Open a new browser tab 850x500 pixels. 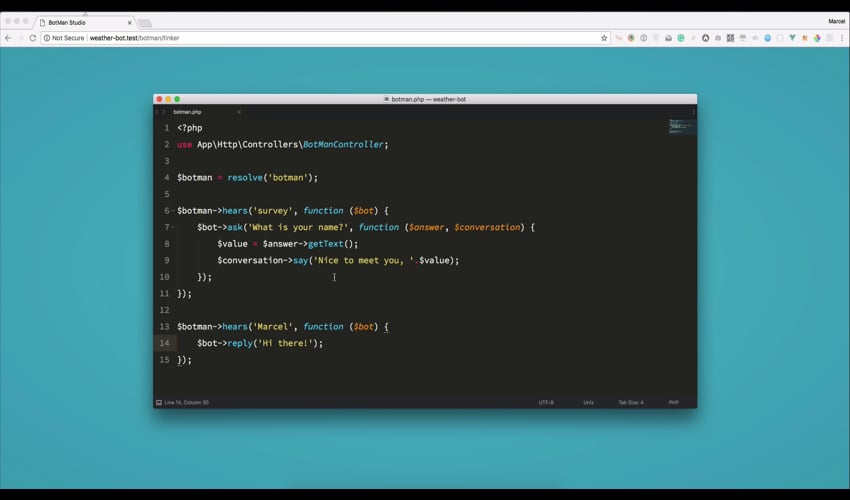coord(145,23)
